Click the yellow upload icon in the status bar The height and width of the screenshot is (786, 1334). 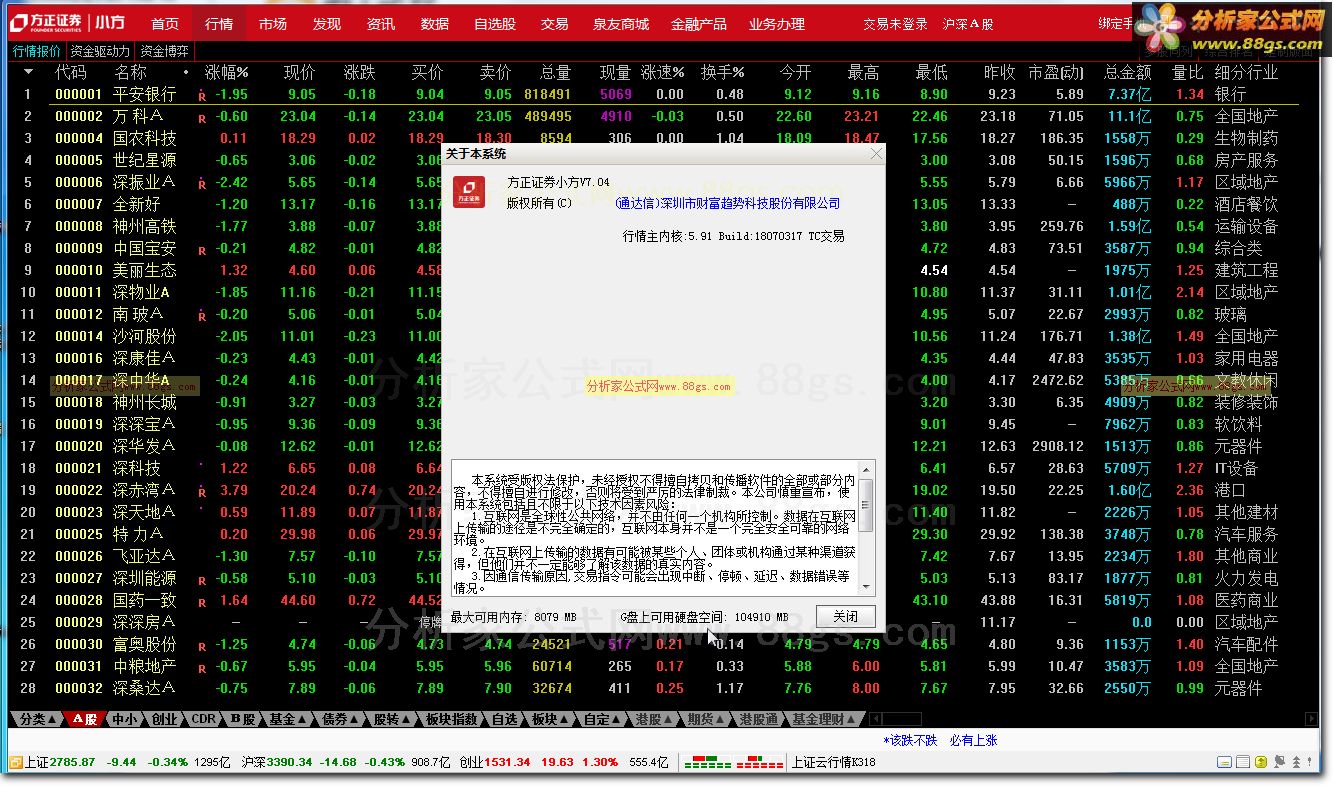pos(1263,762)
